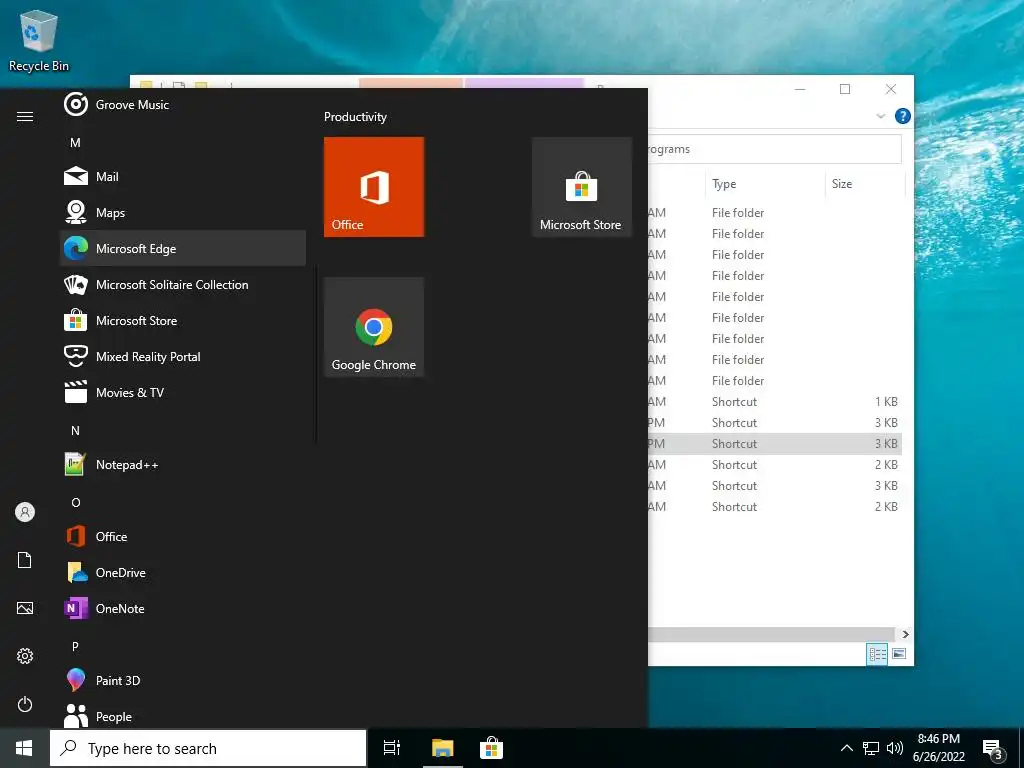
Task: Open Documents from the Start sidebar
Action: (25, 560)
